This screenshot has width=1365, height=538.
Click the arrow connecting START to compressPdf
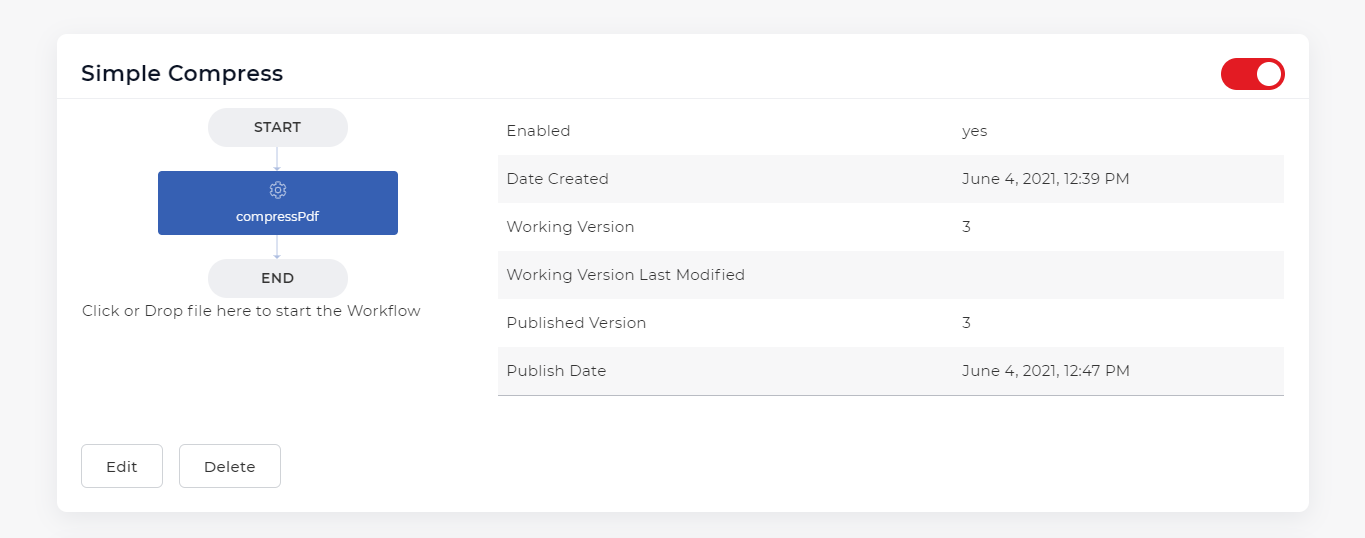[x=278, y=159]
